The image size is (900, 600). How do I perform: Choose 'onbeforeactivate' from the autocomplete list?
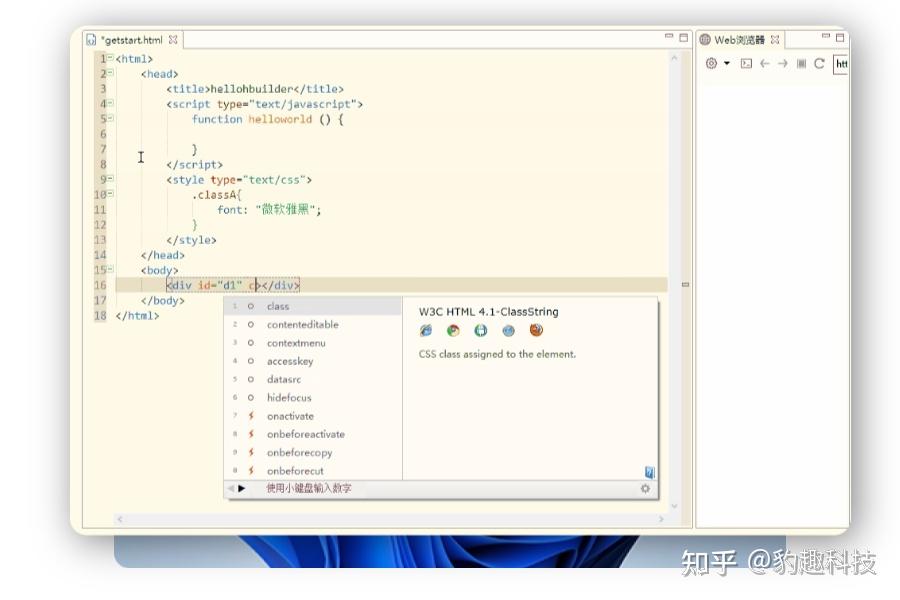click(x=313, y=434)
